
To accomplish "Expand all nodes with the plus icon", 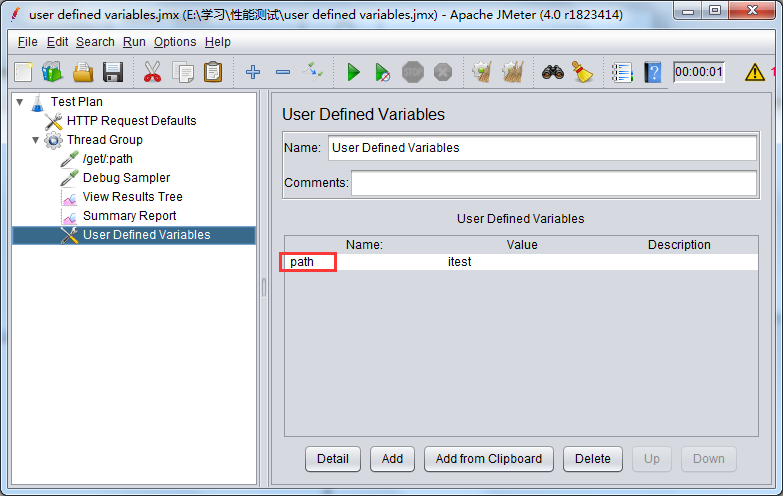I will (253, 72).
